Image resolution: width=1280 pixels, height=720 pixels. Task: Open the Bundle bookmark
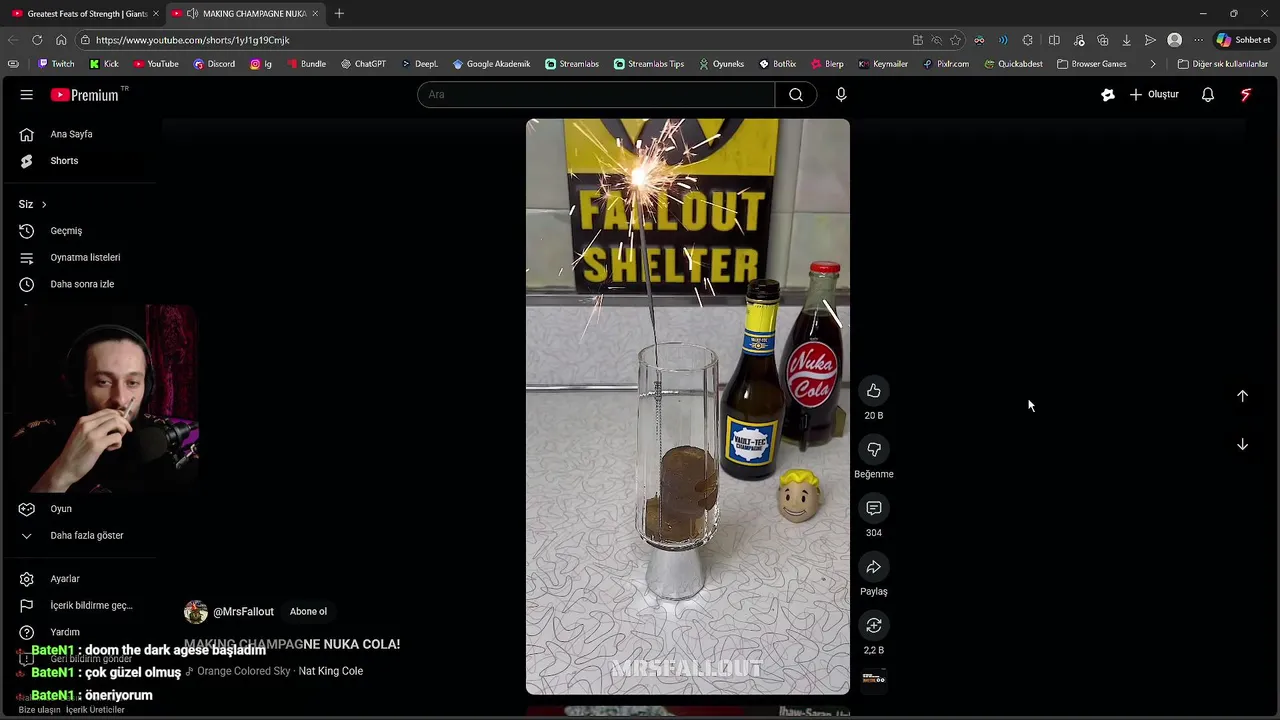click(306, 64)
